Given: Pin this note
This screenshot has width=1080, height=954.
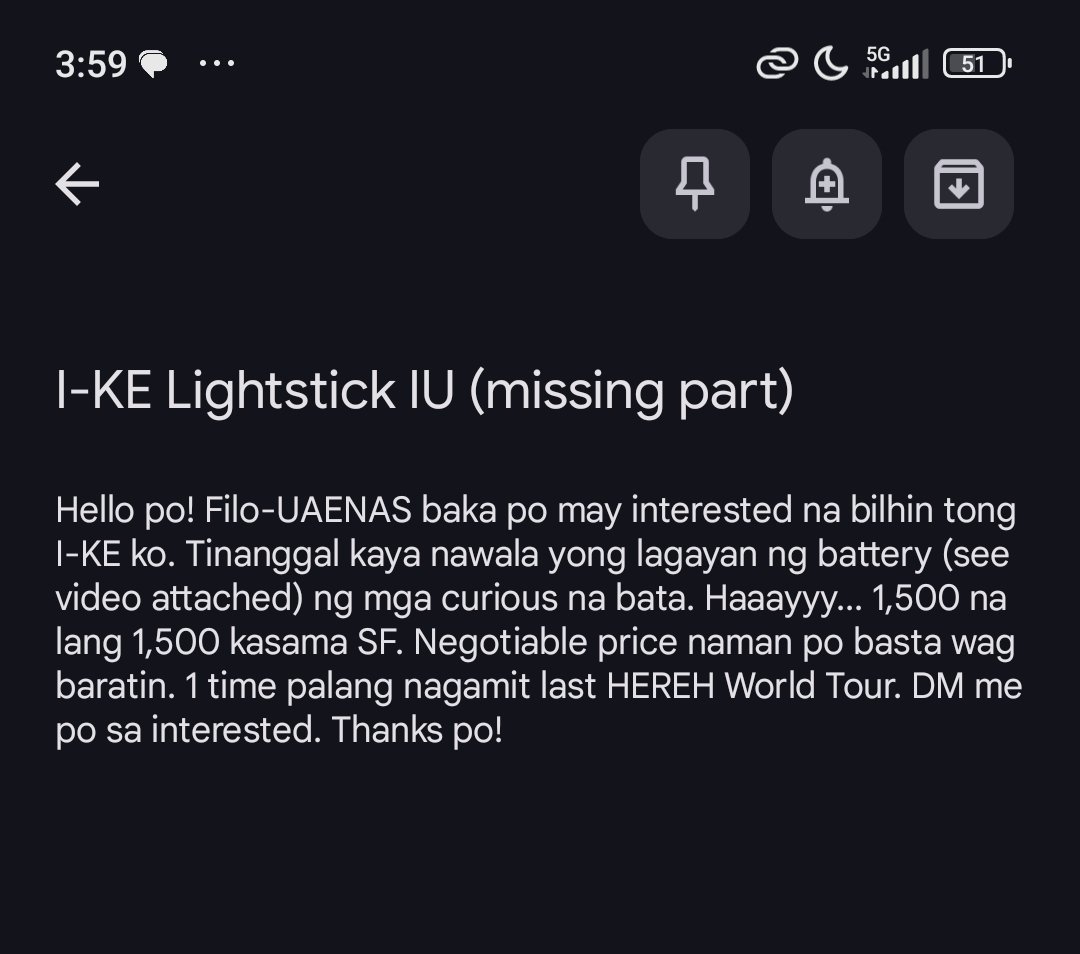Looking at the screenshot, I should point(695,184).
